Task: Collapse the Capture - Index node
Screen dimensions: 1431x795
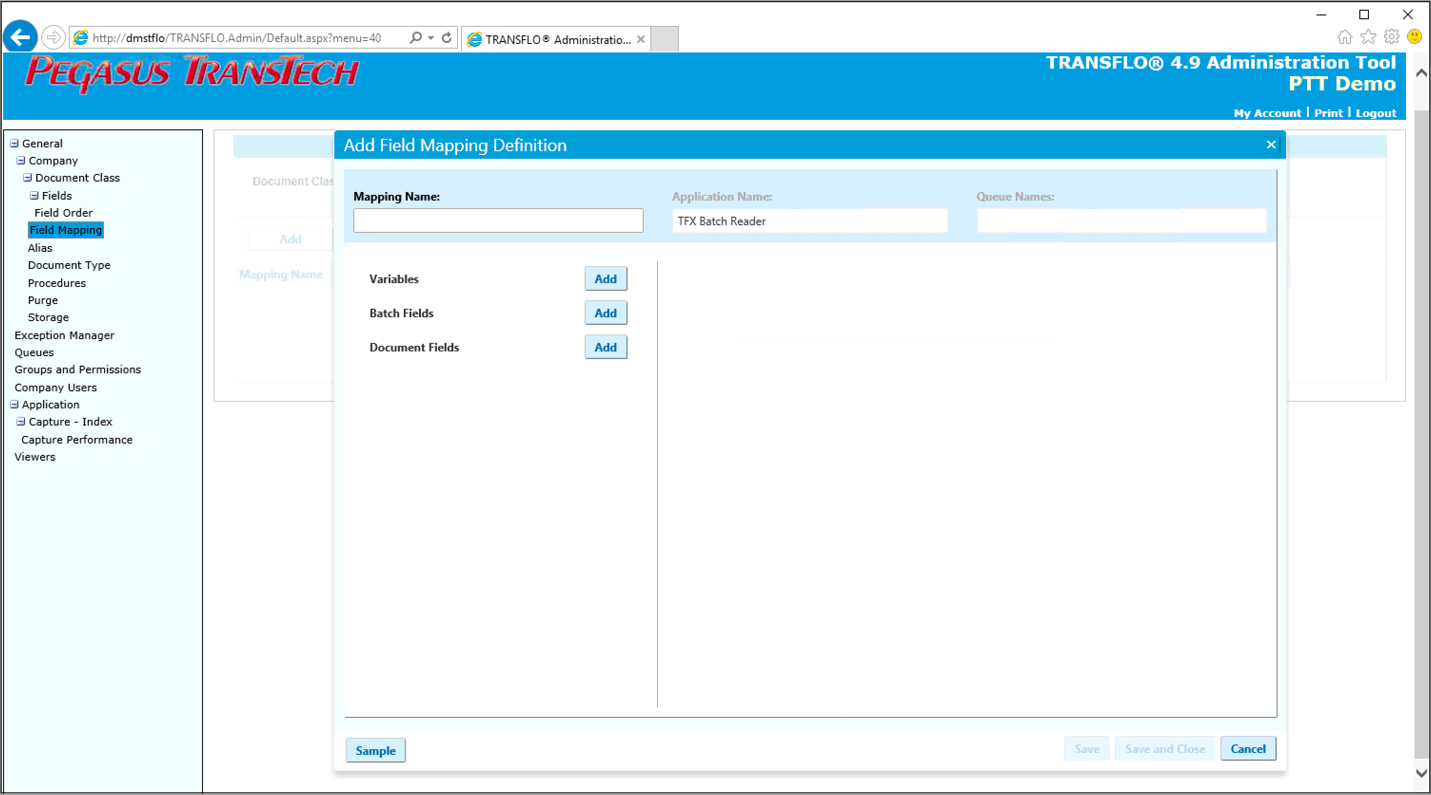Action: pos(21,422)
